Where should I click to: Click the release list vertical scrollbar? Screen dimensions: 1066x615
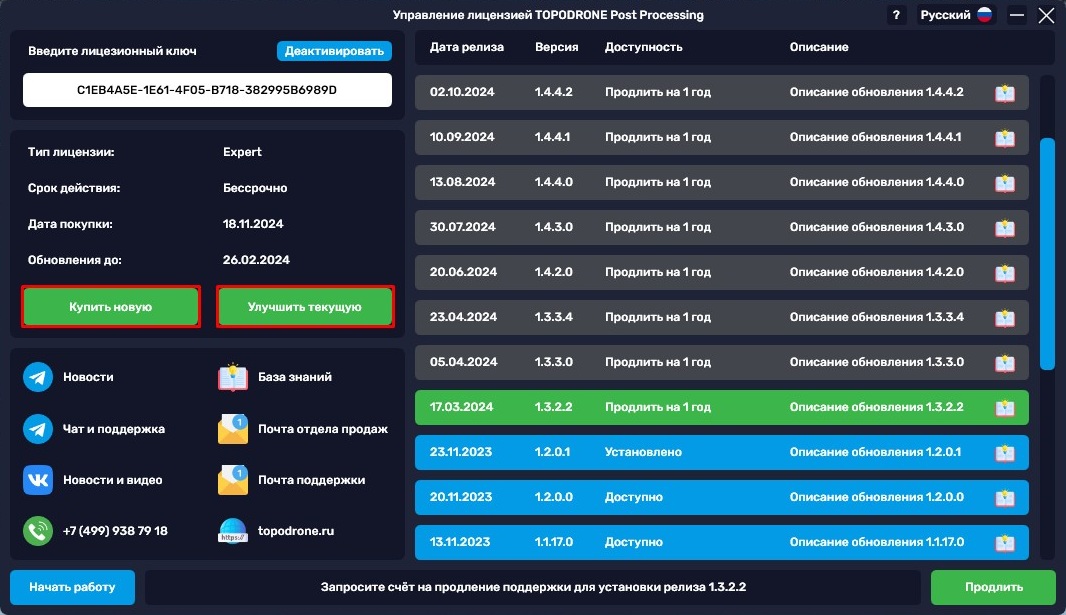click(1048, 254)
